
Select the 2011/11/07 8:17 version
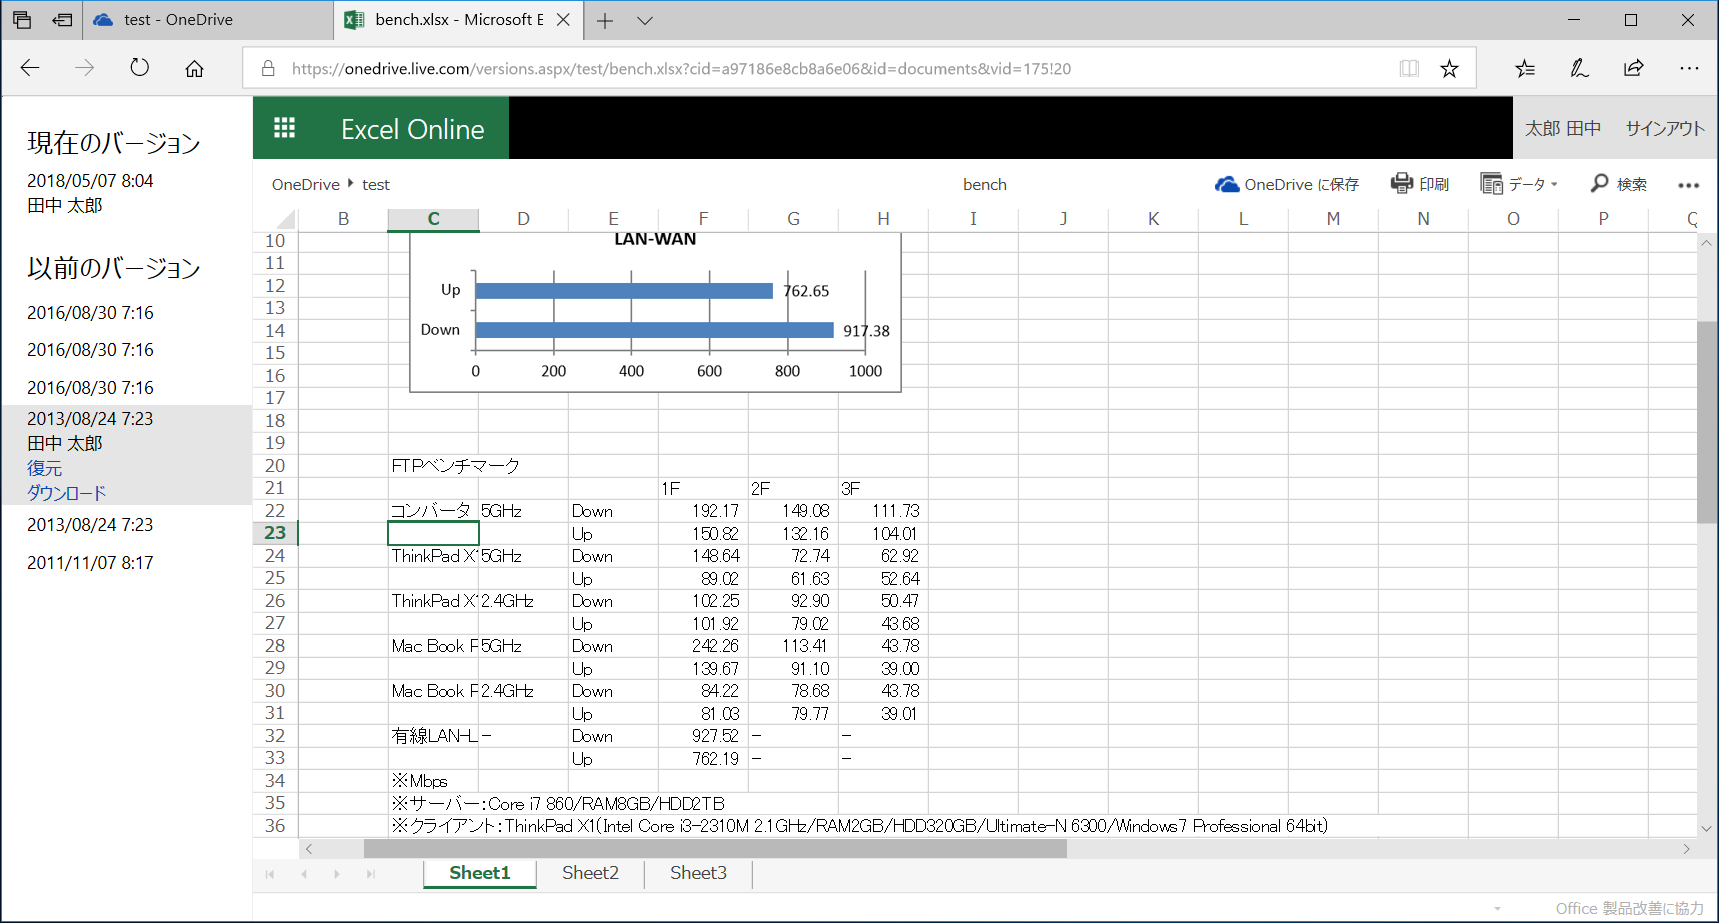[x=90, y=563]
